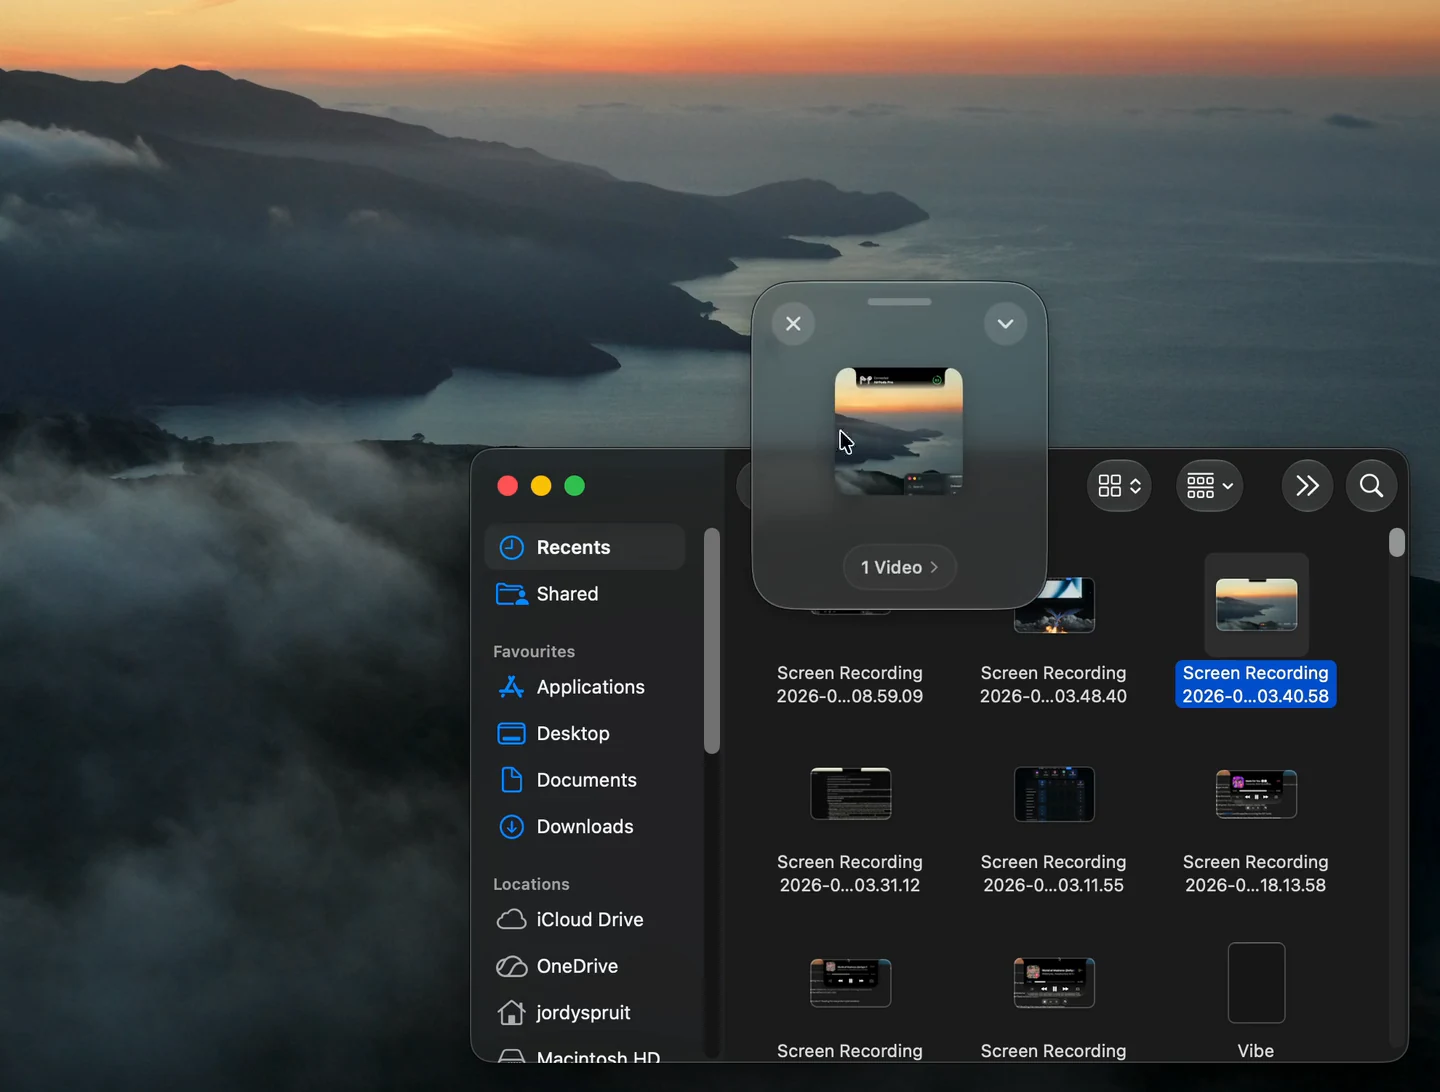Image resolution: width=1440 pixels, height=1092 pixels.
Task: Zoom the Finder window with green button
Action: pyautogui.click(x=575, y=486)
